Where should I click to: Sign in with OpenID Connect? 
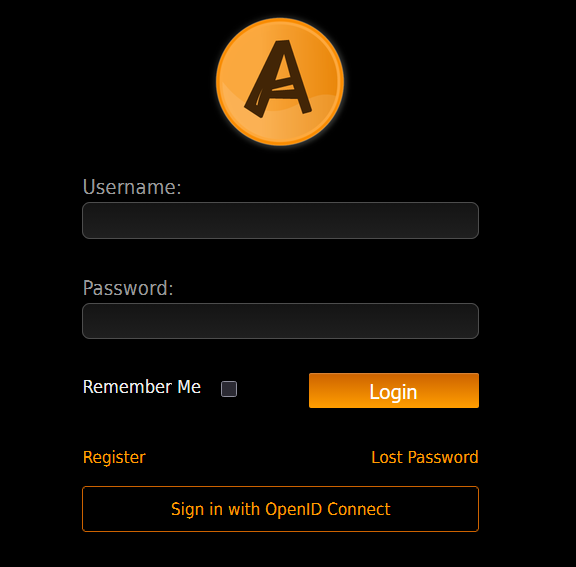point(280,509)
